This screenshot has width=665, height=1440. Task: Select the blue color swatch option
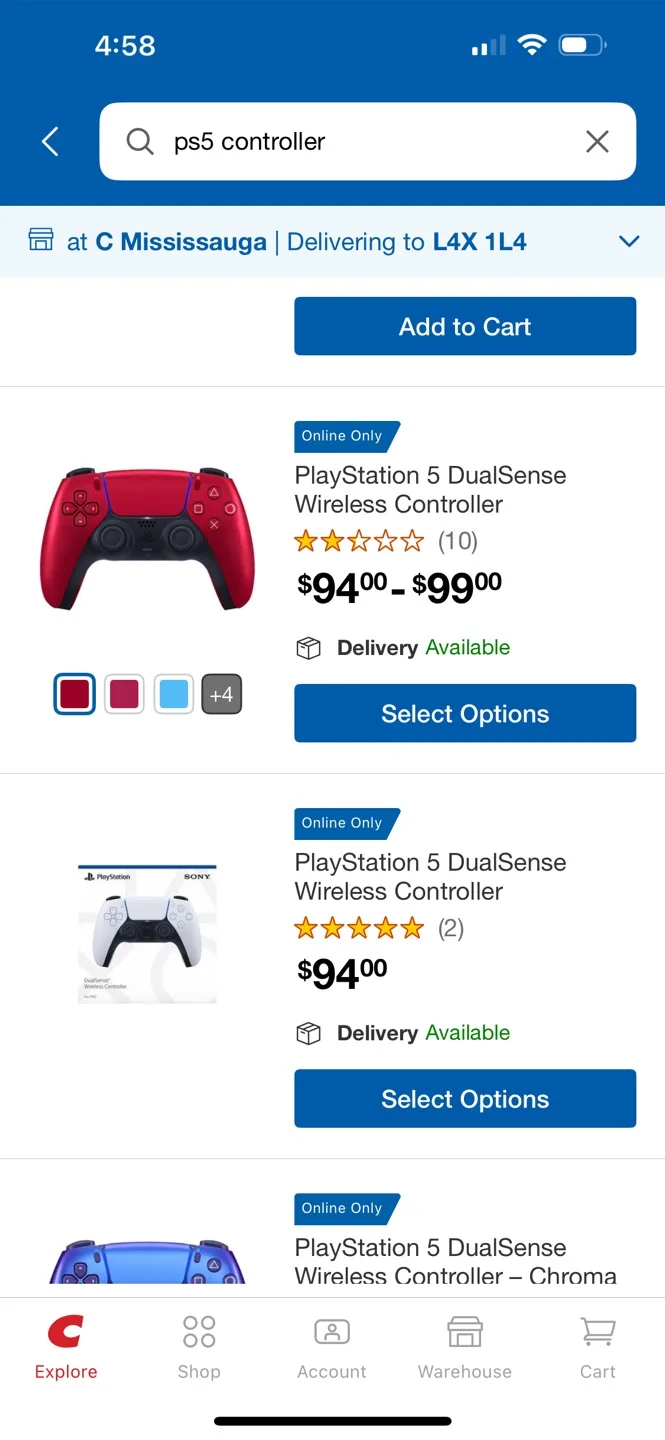173,693
